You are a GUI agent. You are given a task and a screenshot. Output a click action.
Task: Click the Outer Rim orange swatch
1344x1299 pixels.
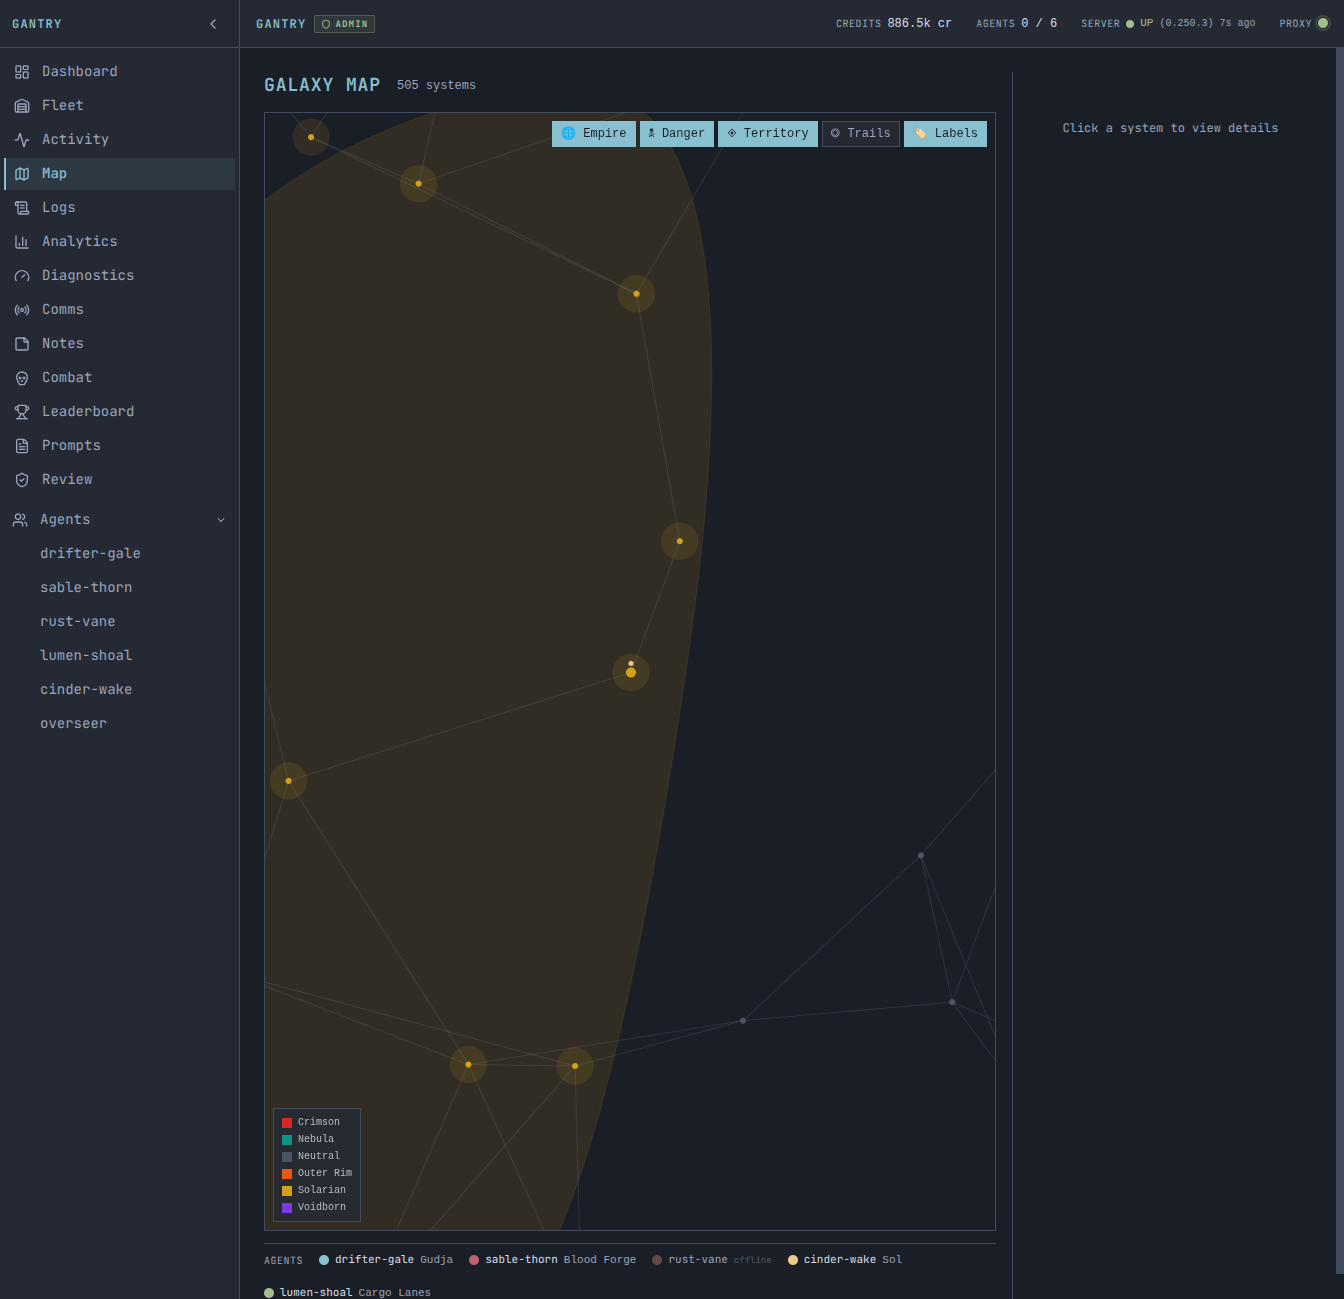click(x=287, y=1174)
